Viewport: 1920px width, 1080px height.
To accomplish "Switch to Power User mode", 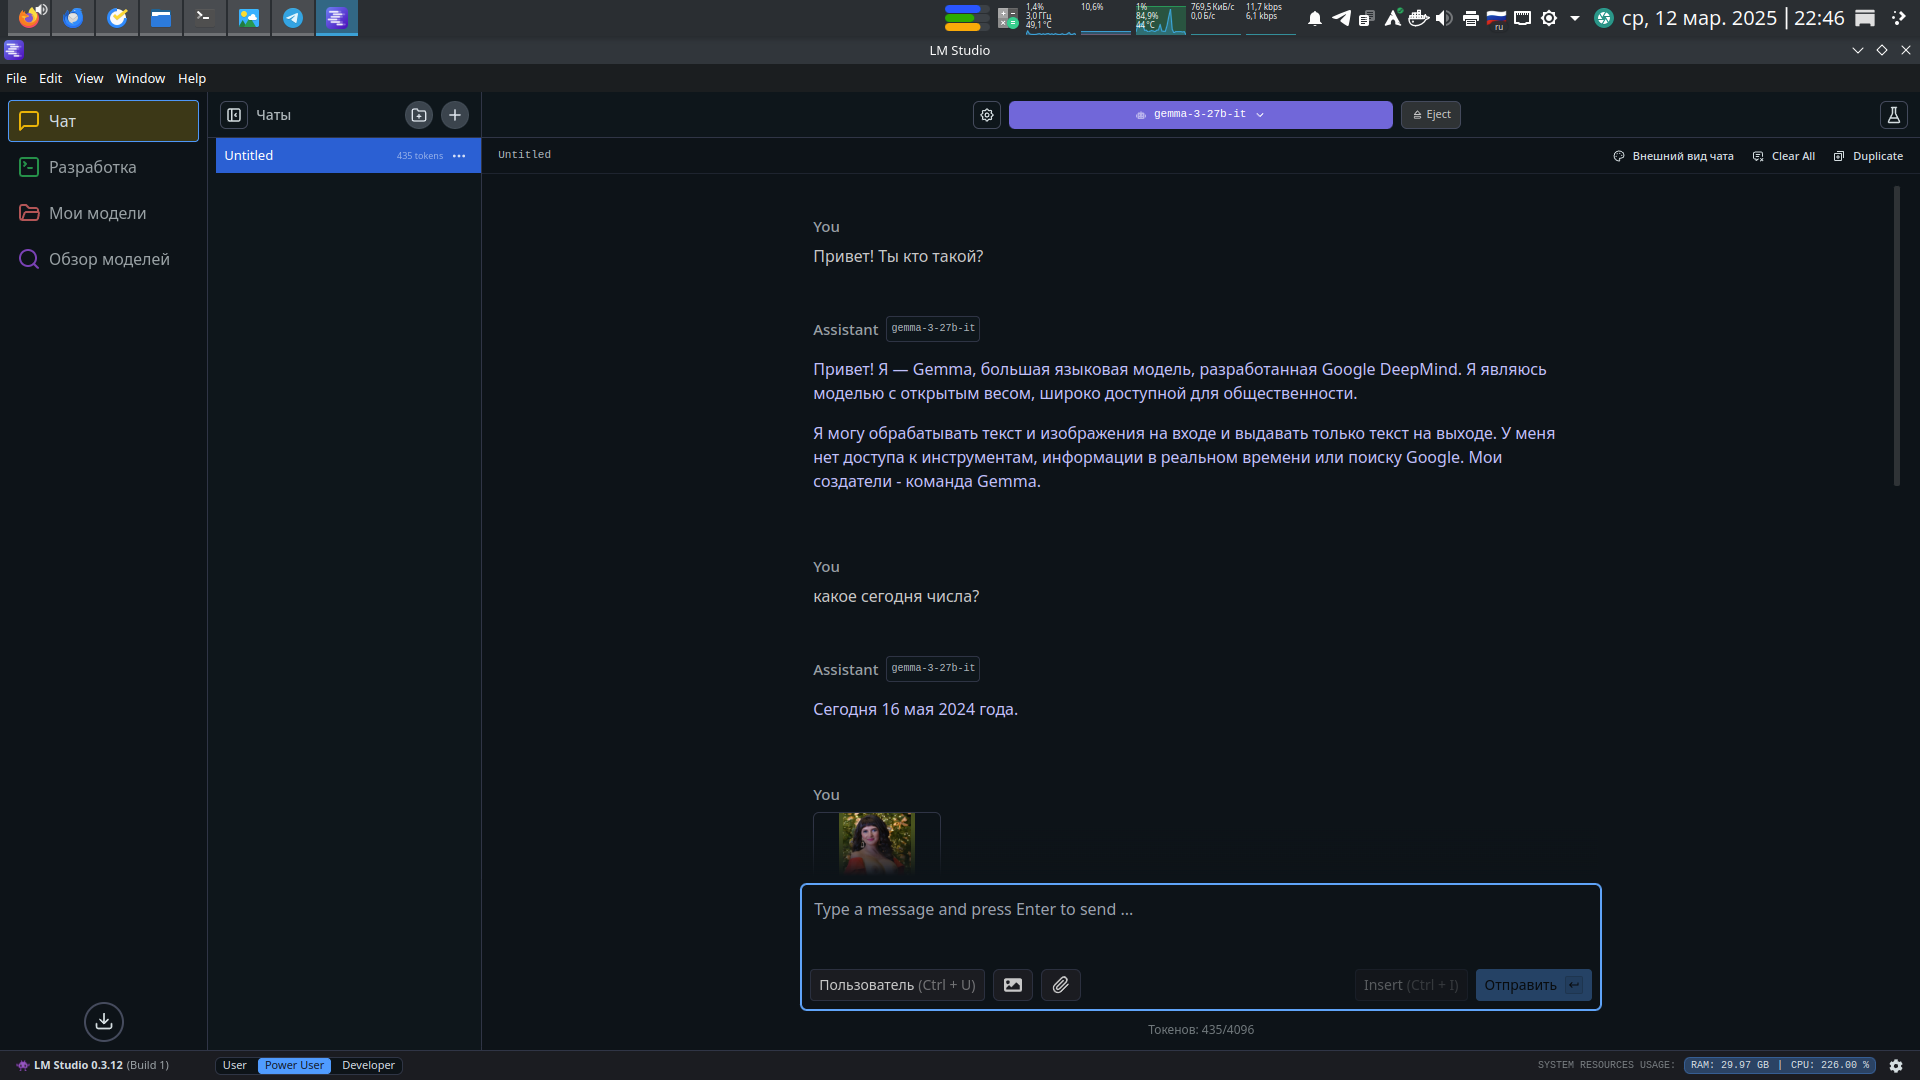I will coord(294,1066).
